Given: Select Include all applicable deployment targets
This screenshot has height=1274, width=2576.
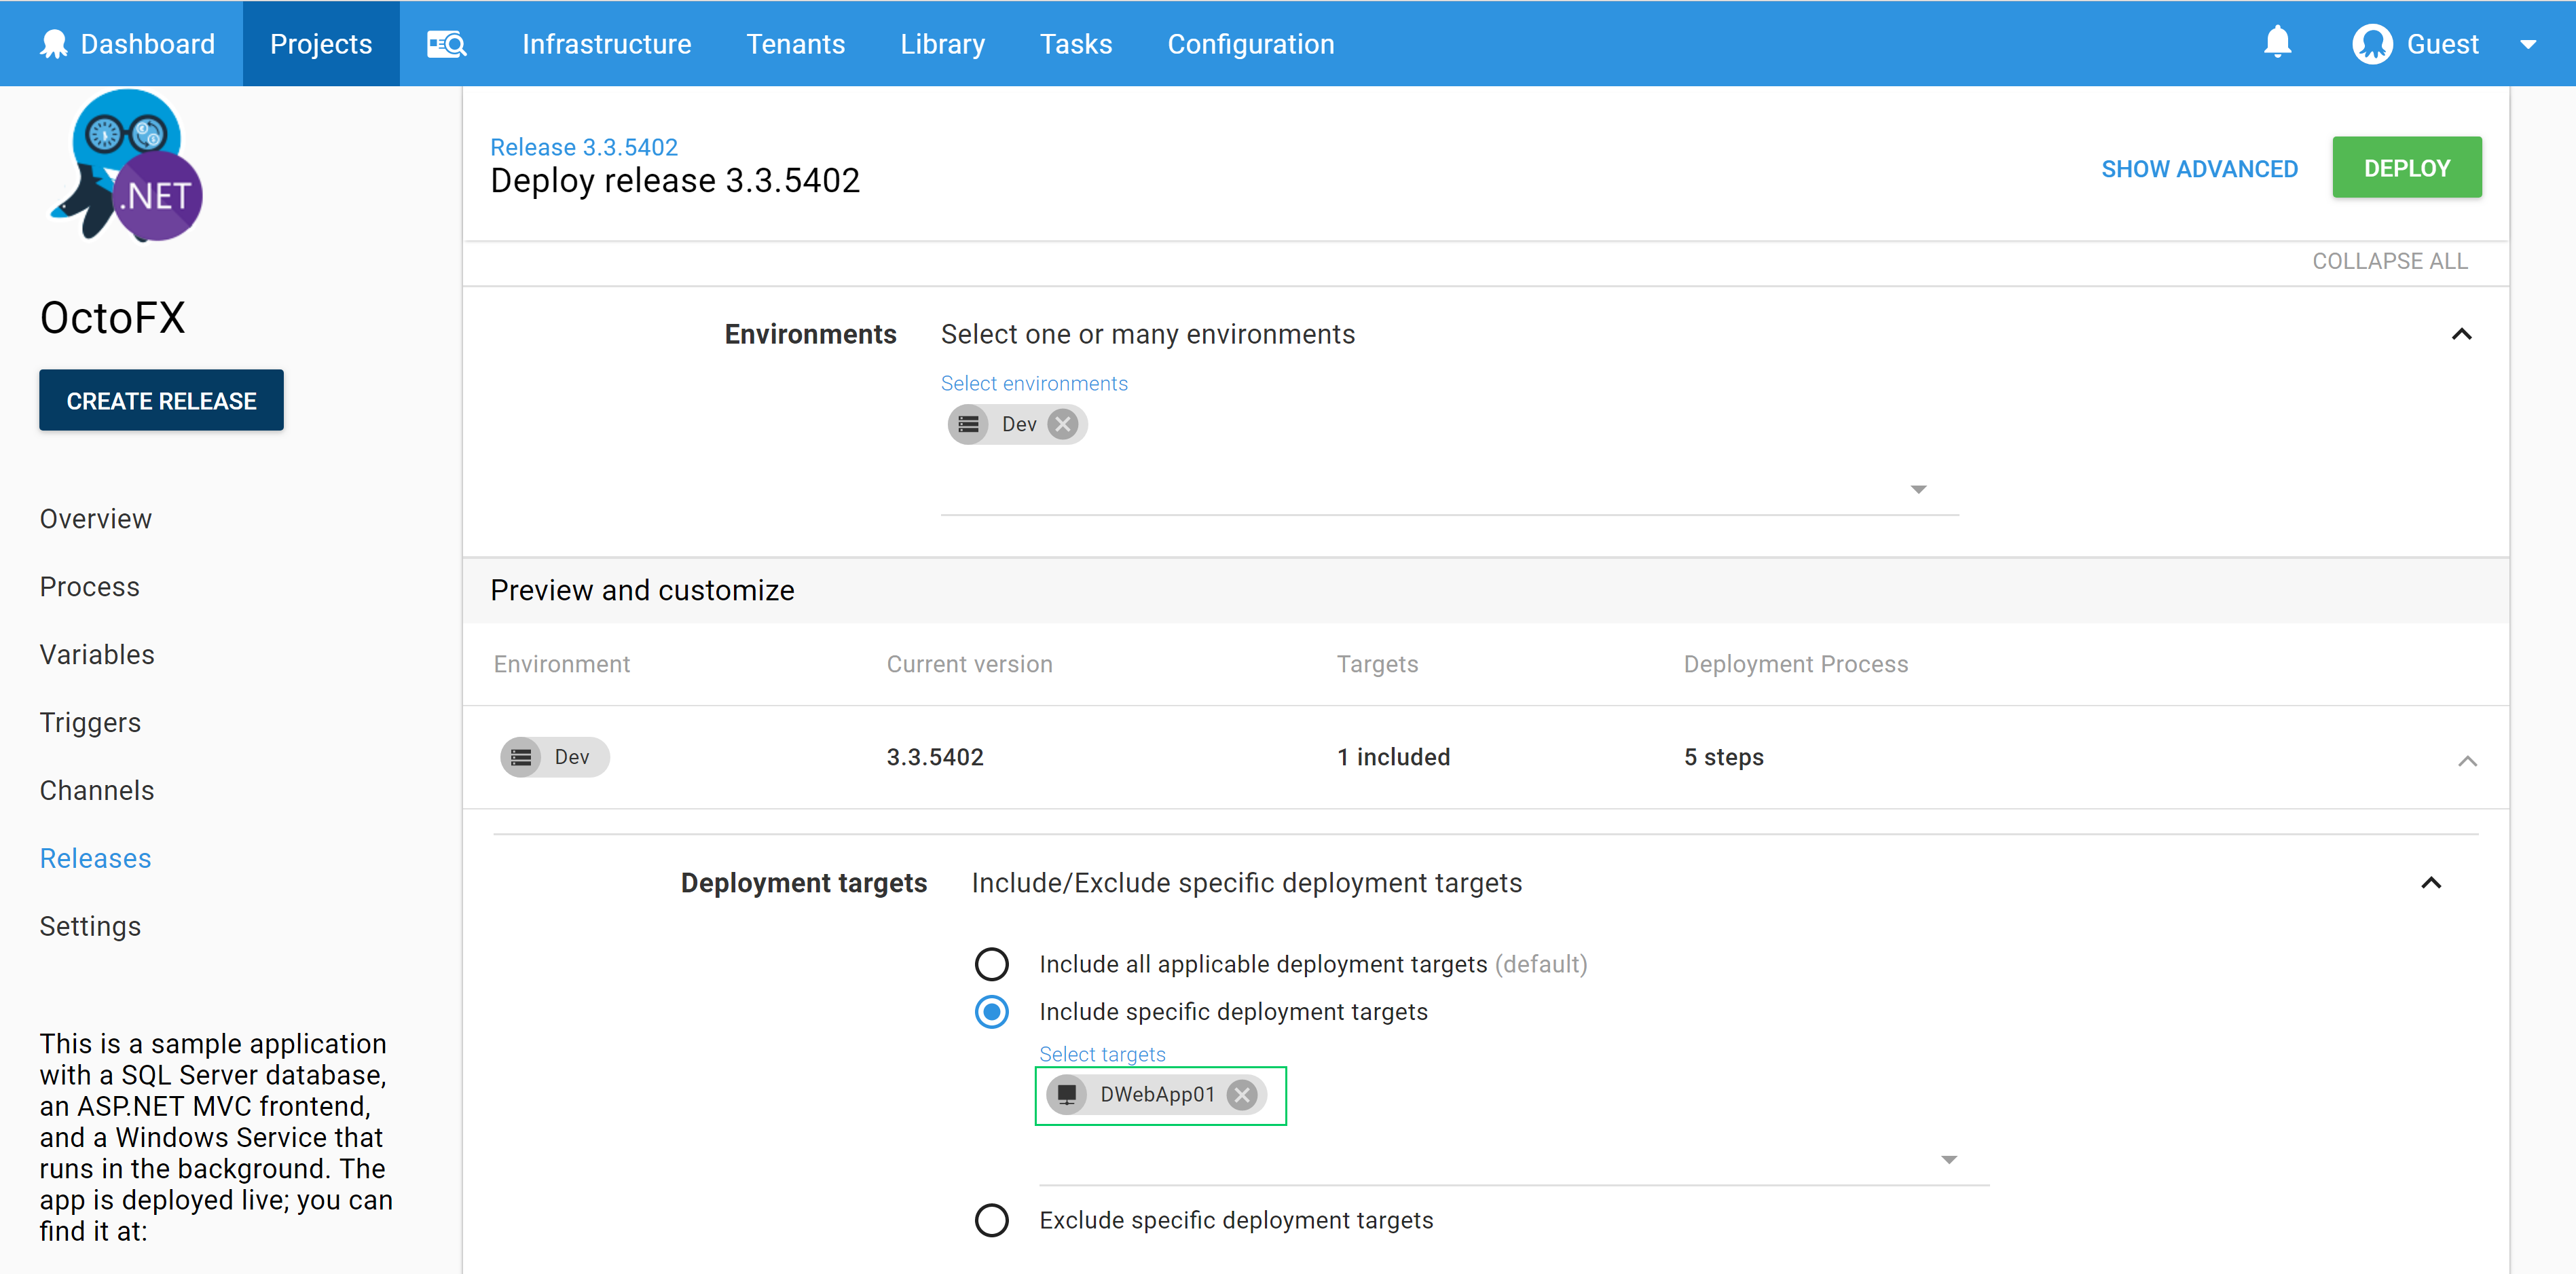Looking at the screenshot, I should (992, 964).
